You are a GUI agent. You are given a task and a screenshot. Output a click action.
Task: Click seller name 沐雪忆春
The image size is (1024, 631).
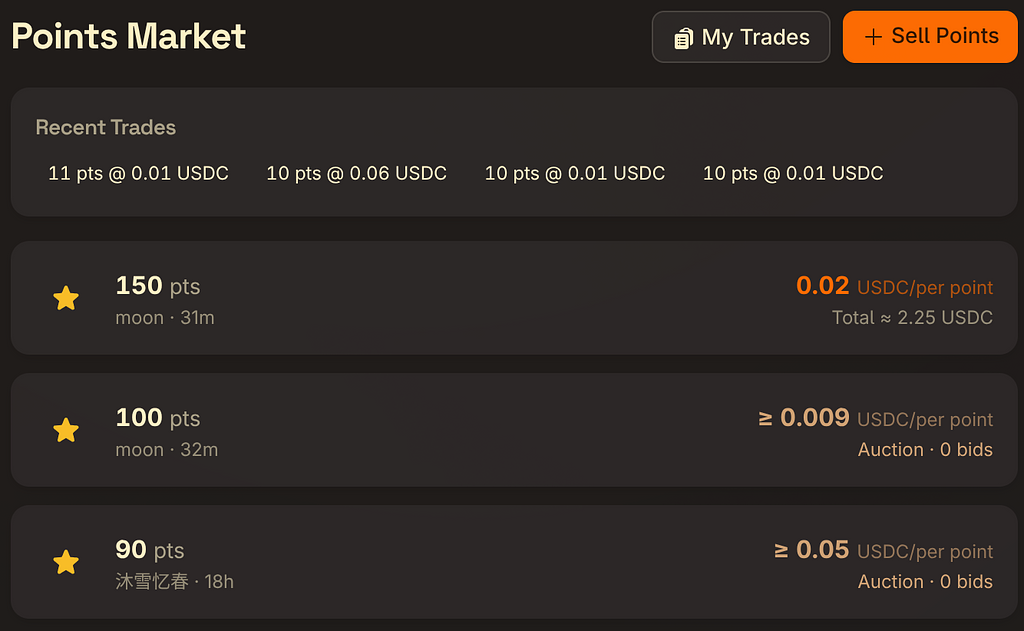(152, 581)
